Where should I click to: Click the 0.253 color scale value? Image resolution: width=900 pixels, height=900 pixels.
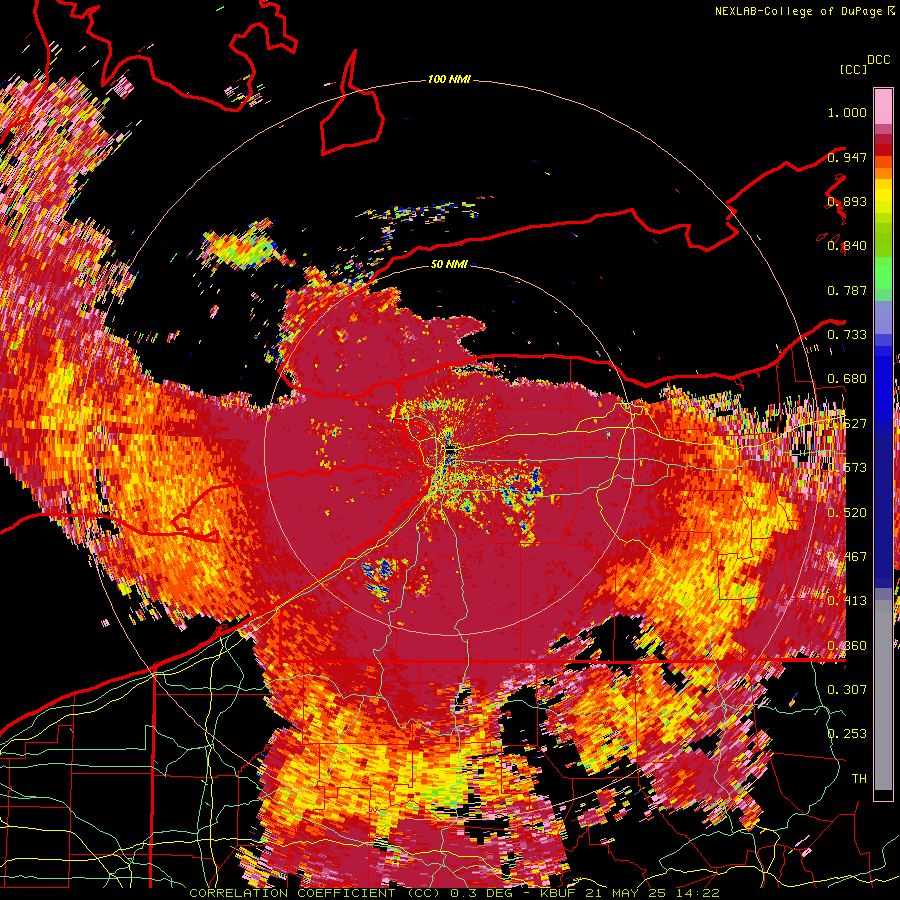(x=847, y=734)
